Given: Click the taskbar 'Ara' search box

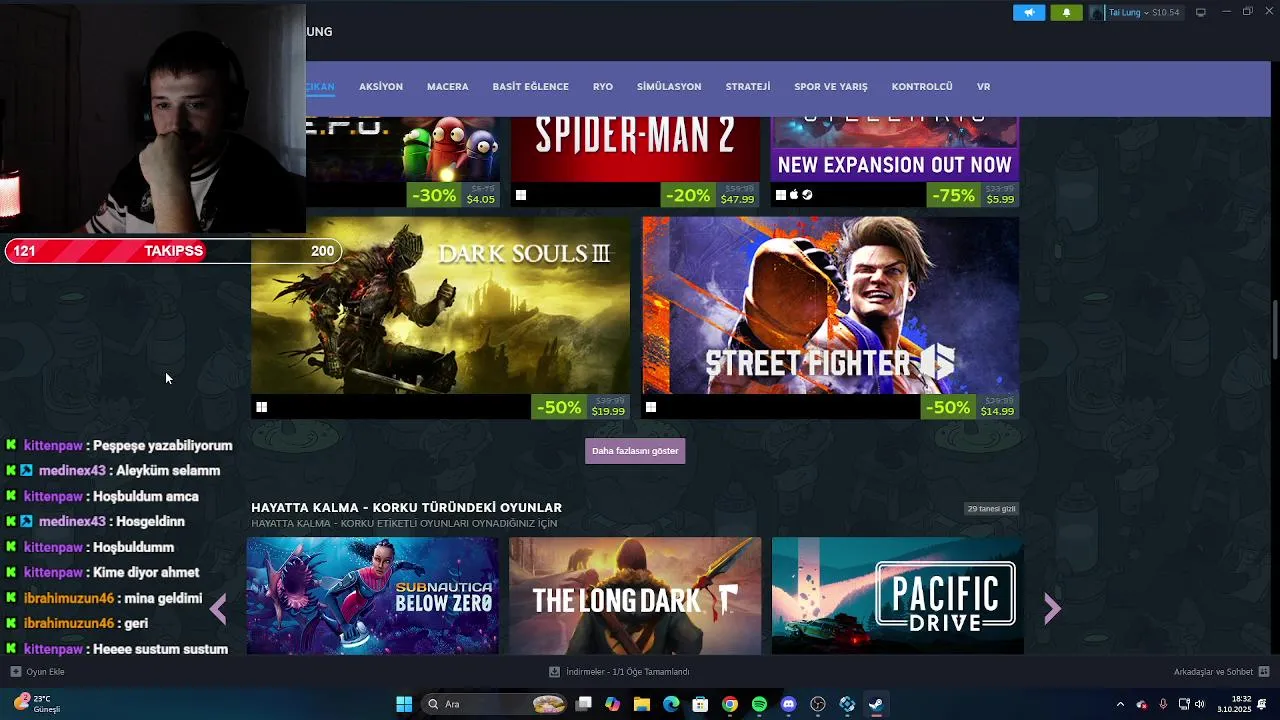Looking at the screenshot, I should 495,704.
